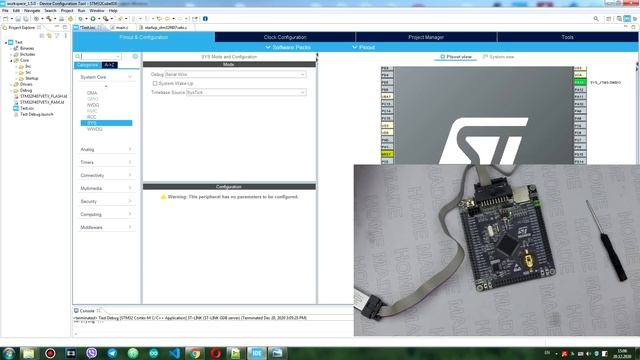Screen dimensions: 640x360
Task: Open Arduino IDE from the taskbar
Action: (x=153, y=353)
